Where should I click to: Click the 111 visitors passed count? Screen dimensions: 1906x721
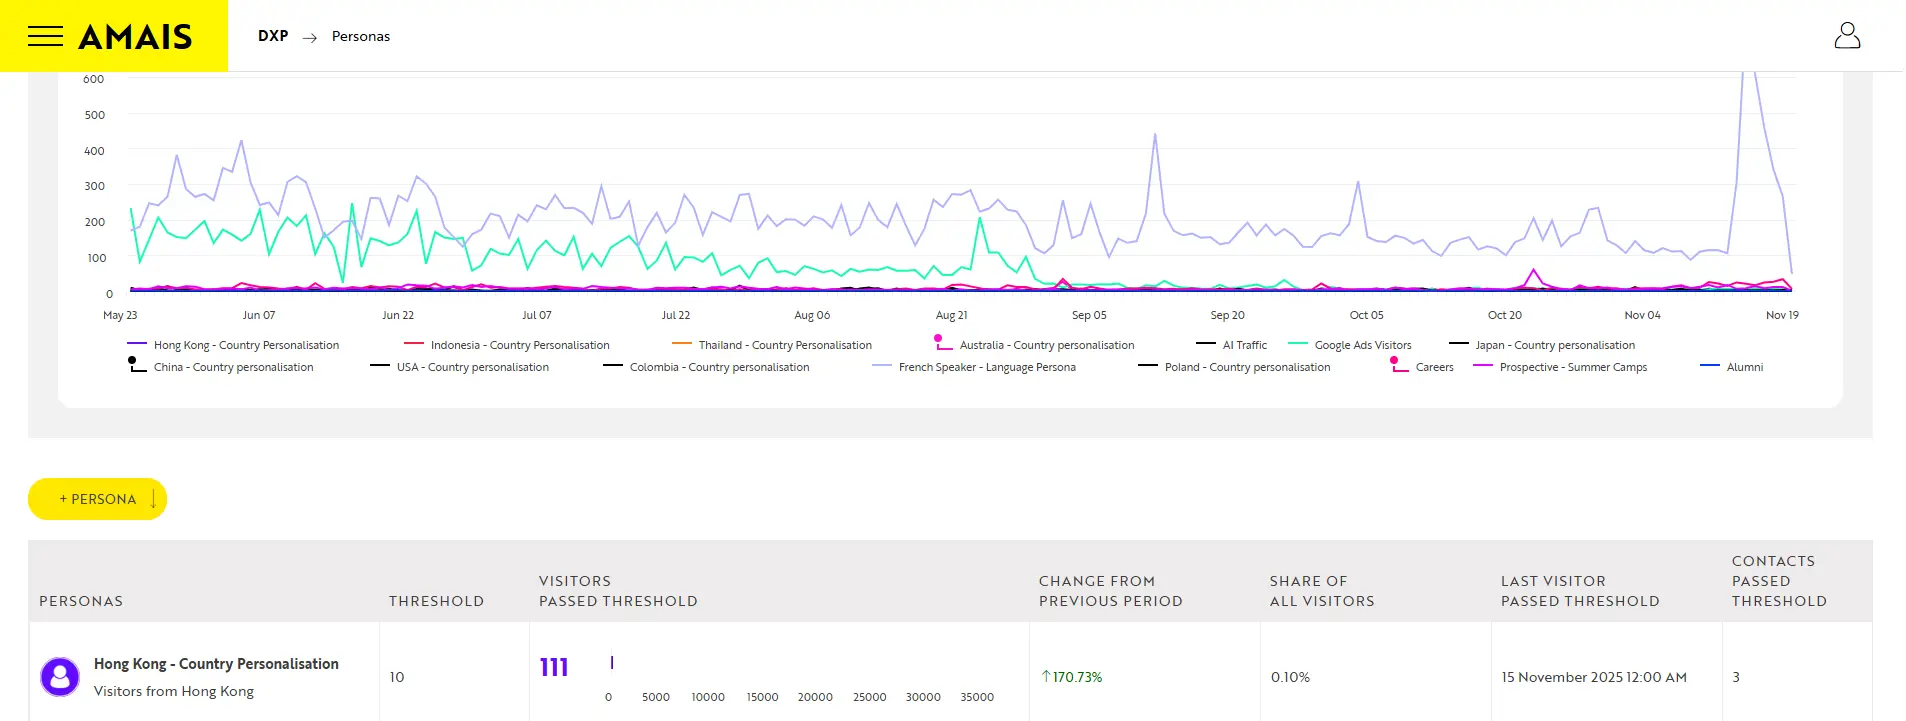click(554, 667)
